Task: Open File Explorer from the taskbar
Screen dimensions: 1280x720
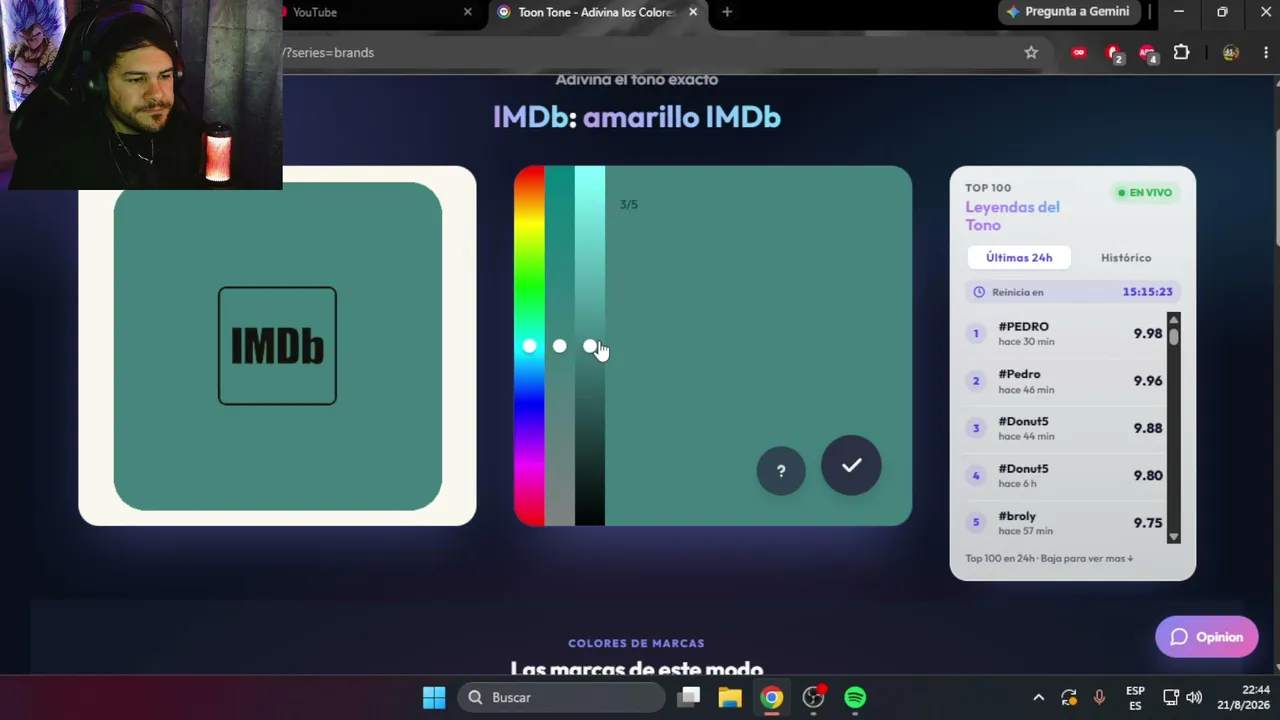Action: point(730,697)
